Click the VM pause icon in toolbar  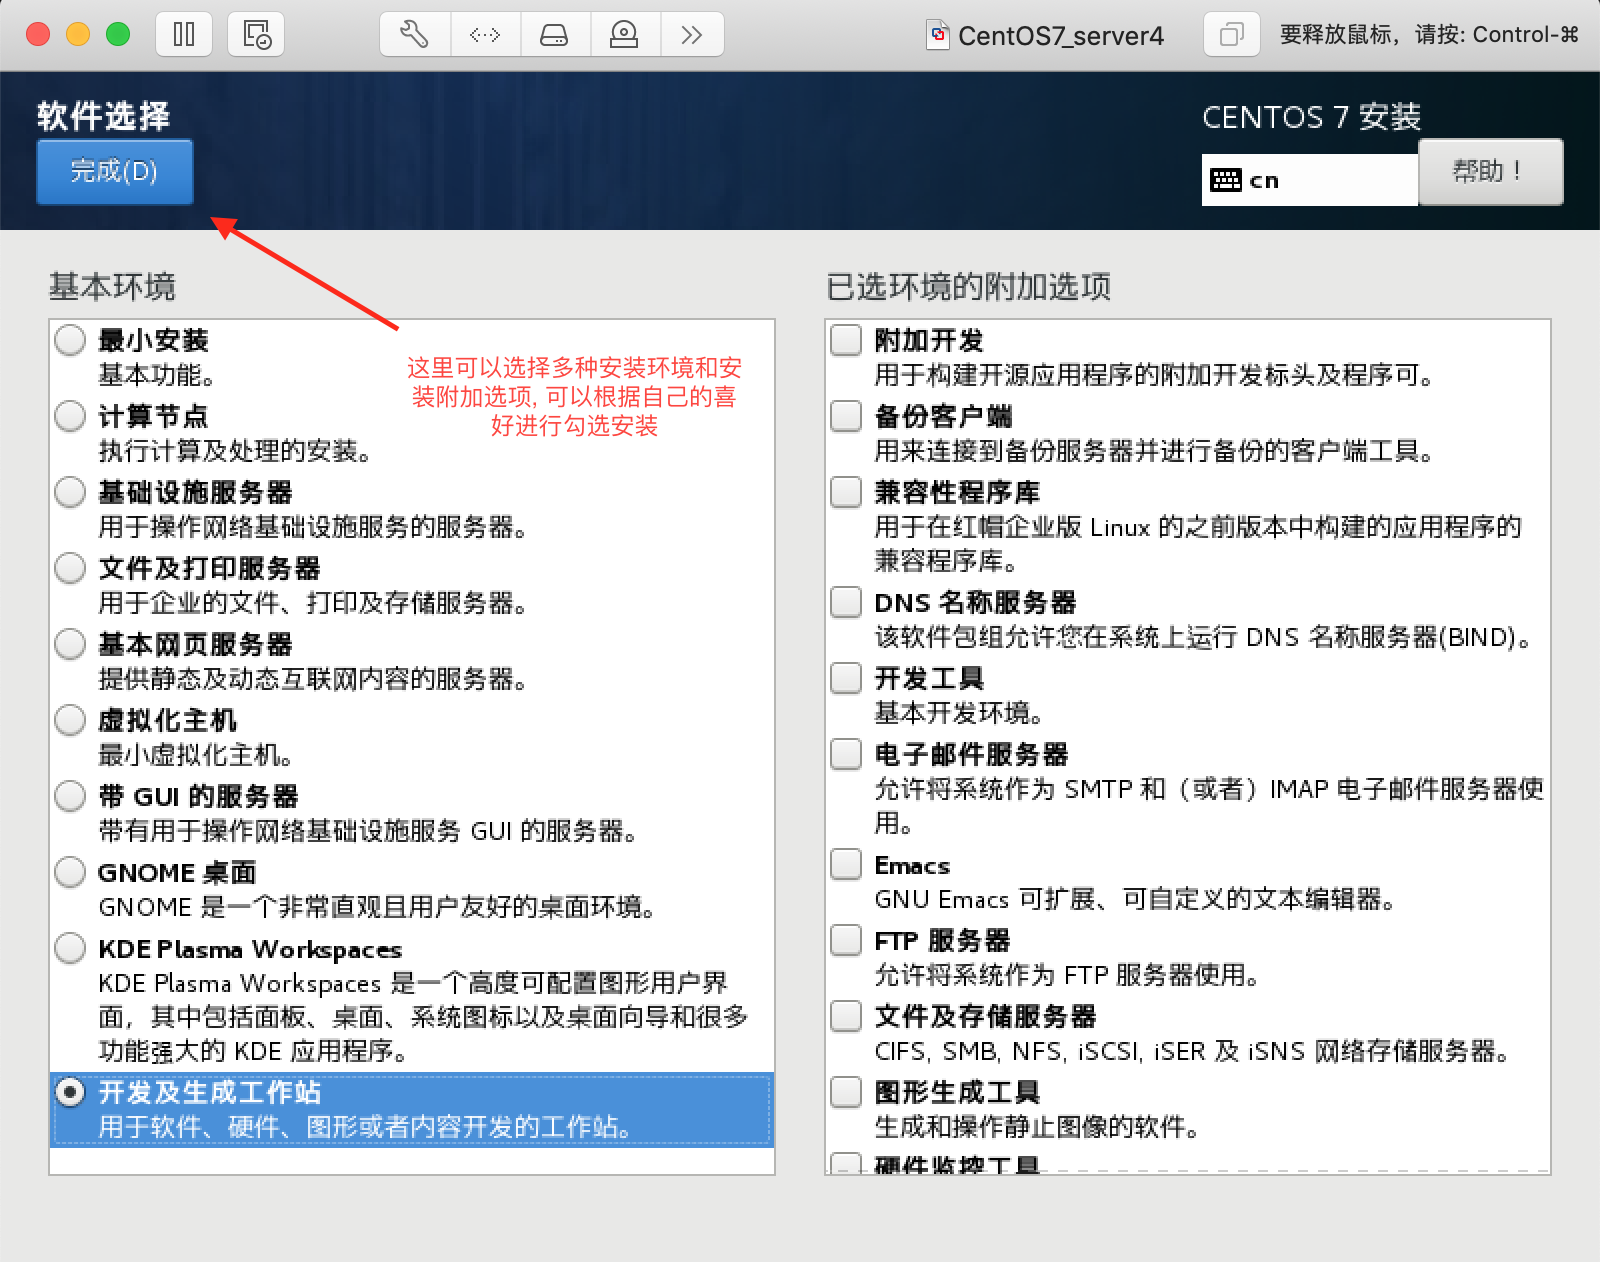pos(184,35)
